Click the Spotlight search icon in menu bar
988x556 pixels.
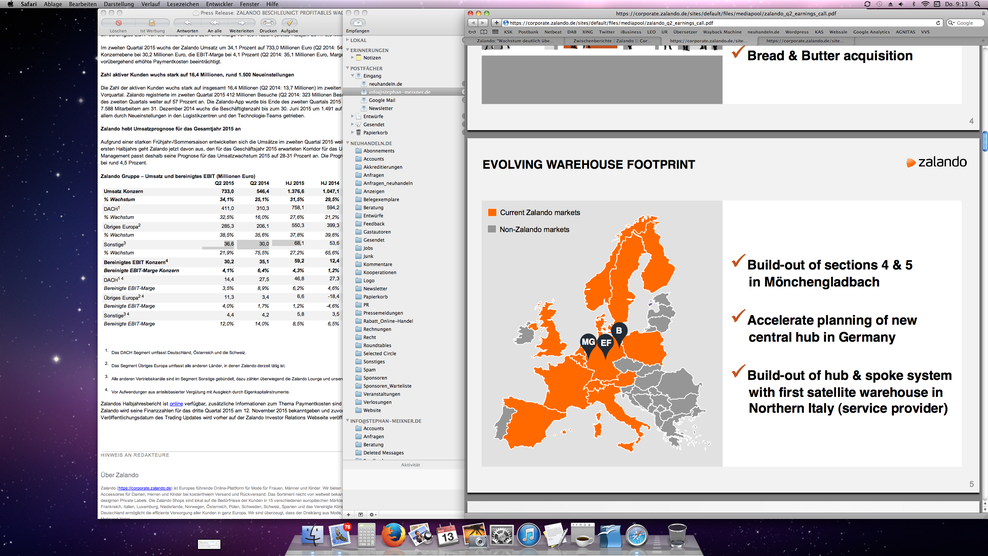(x=979, y=4)
